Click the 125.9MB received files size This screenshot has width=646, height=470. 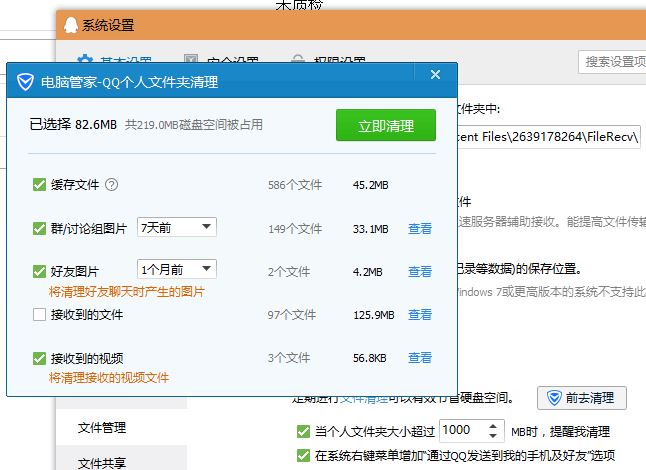[374, 315]
